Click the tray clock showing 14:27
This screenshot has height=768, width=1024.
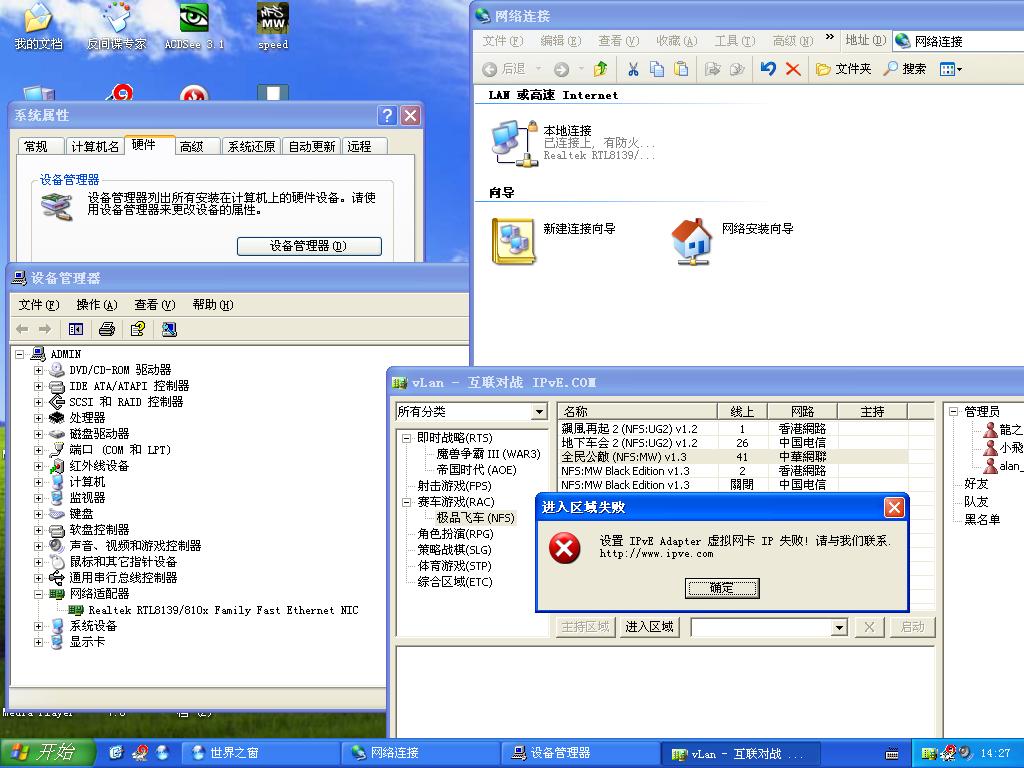click(995, 753)
